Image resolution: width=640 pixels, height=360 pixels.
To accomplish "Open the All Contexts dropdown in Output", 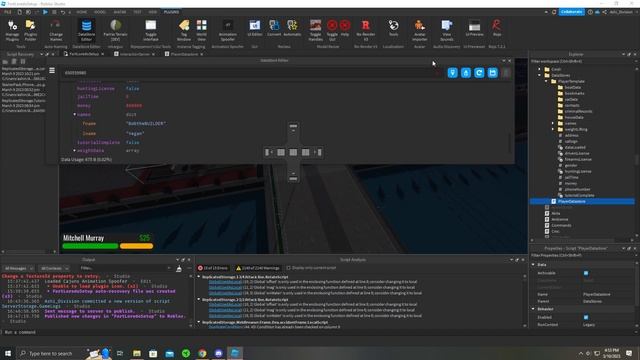I will [x=54, y=268].
